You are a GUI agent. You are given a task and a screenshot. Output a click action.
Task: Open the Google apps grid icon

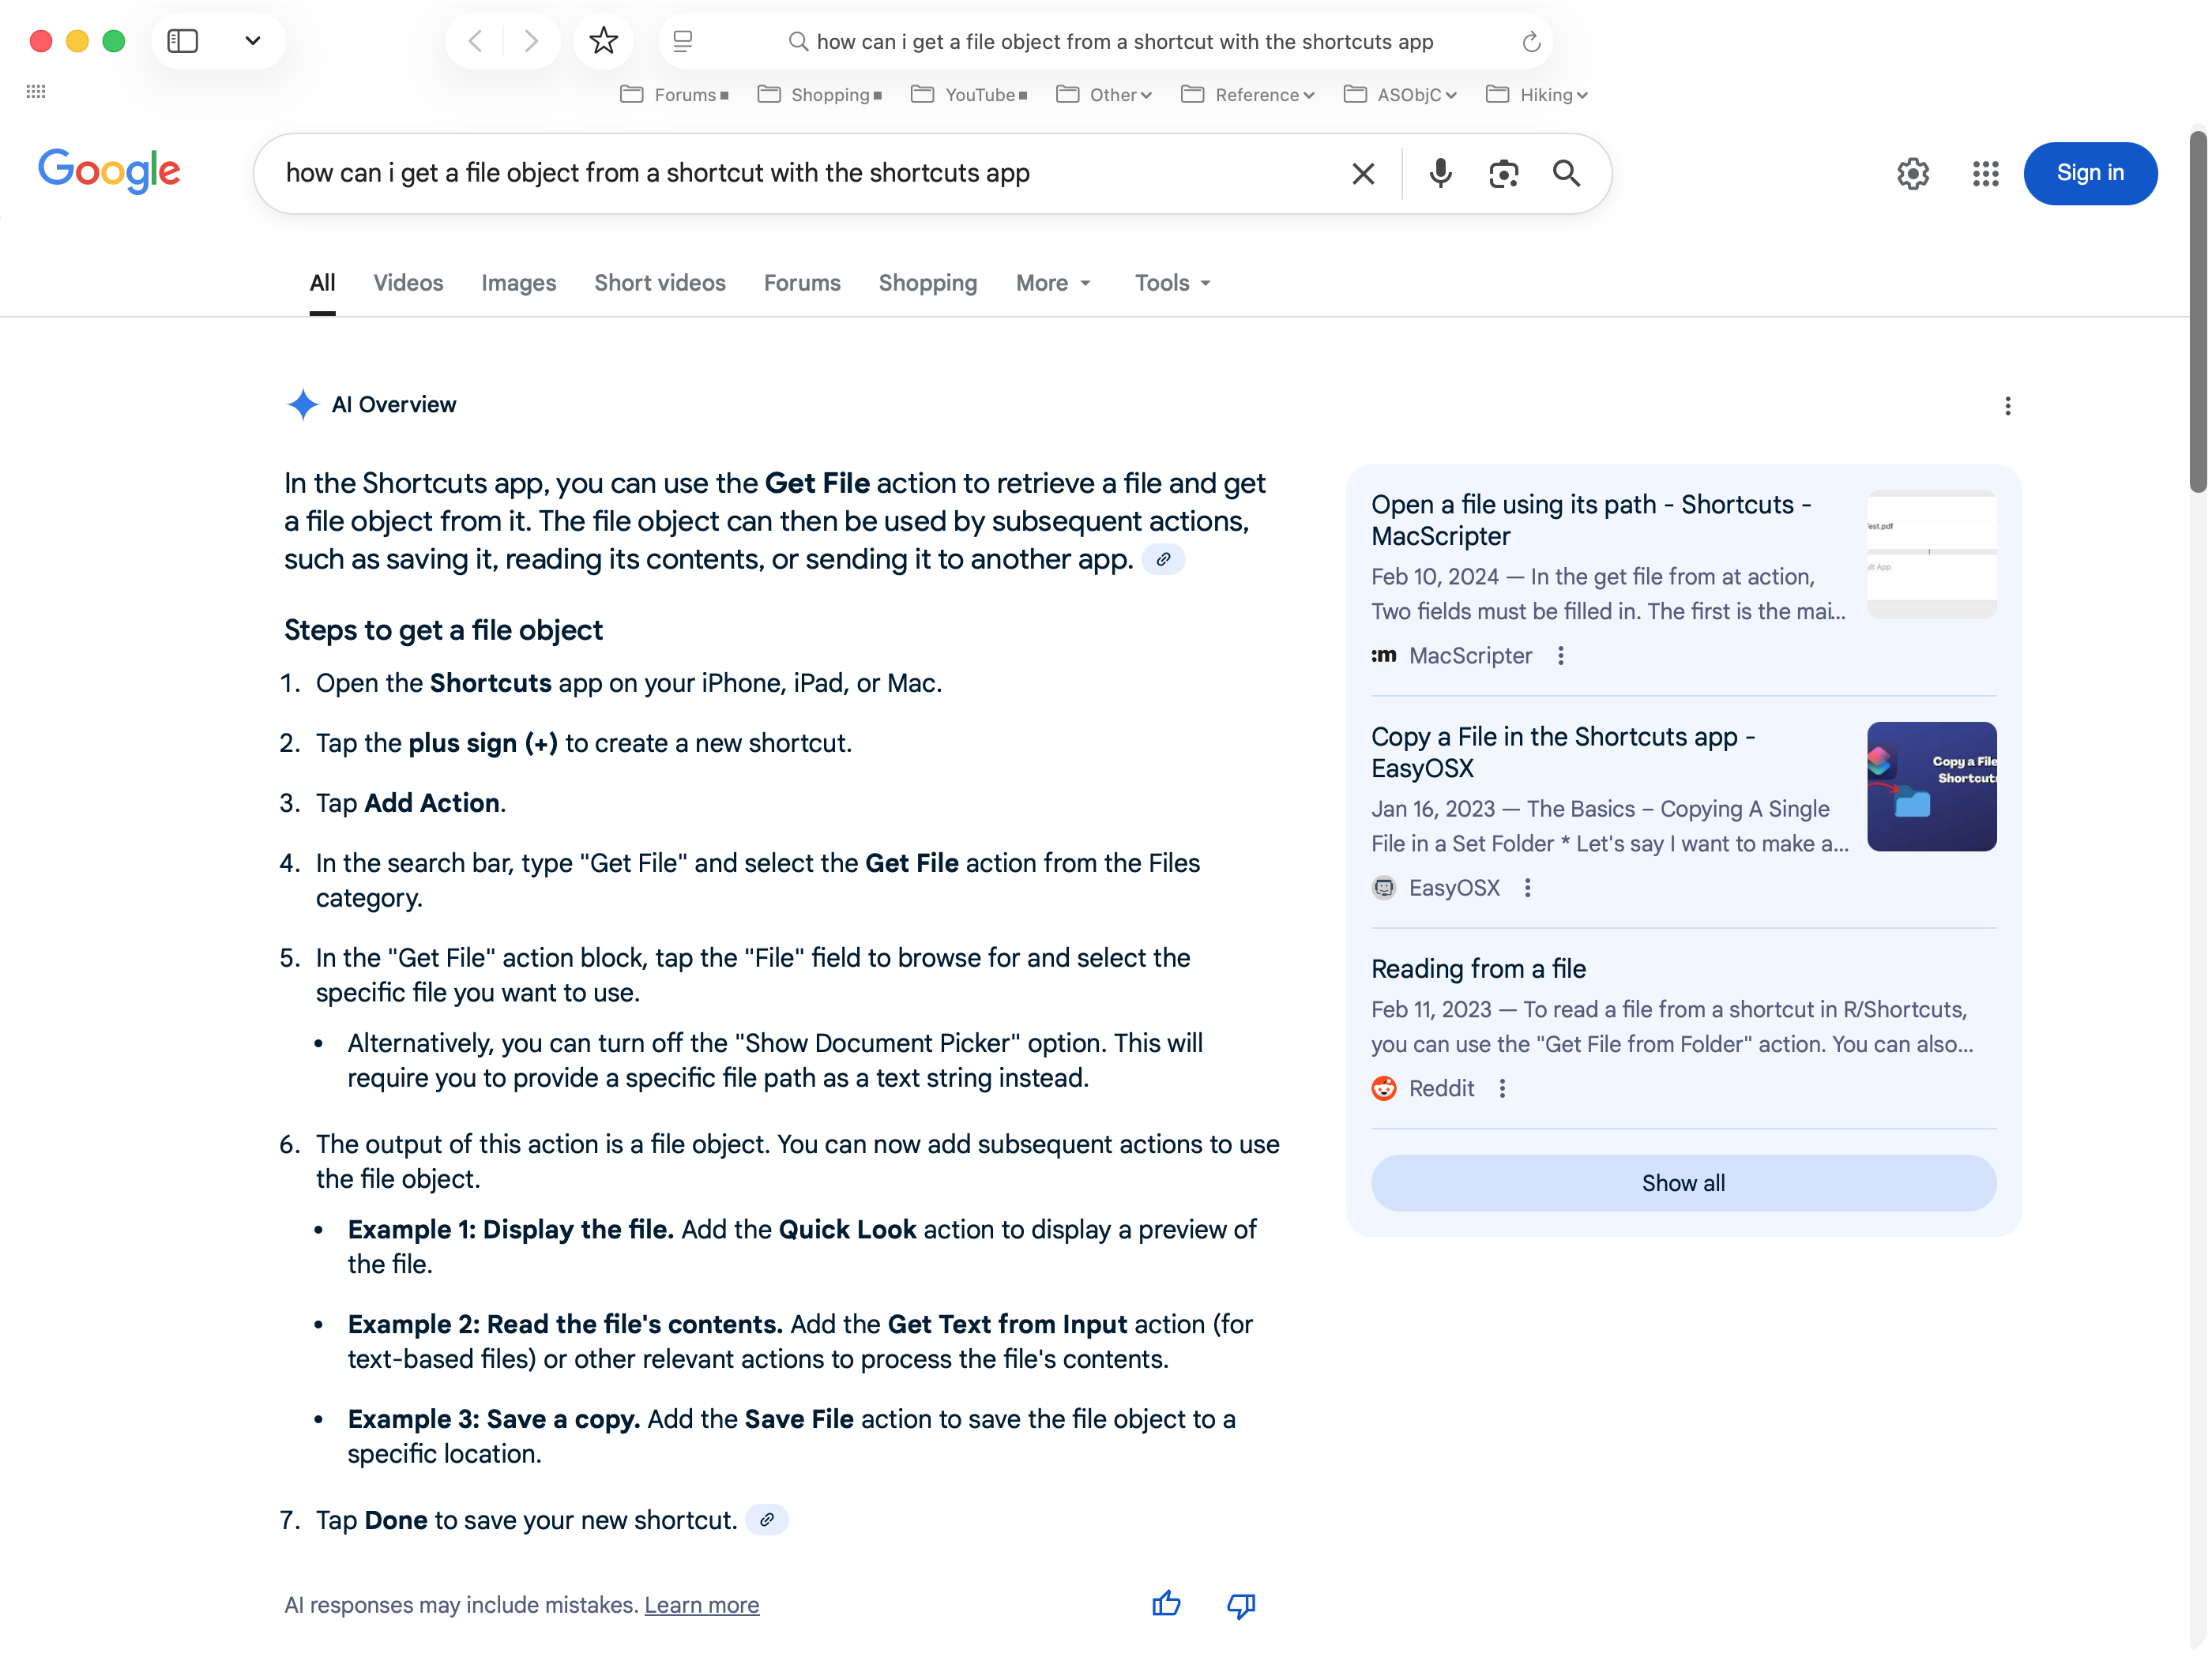[x=1985, y=173]
